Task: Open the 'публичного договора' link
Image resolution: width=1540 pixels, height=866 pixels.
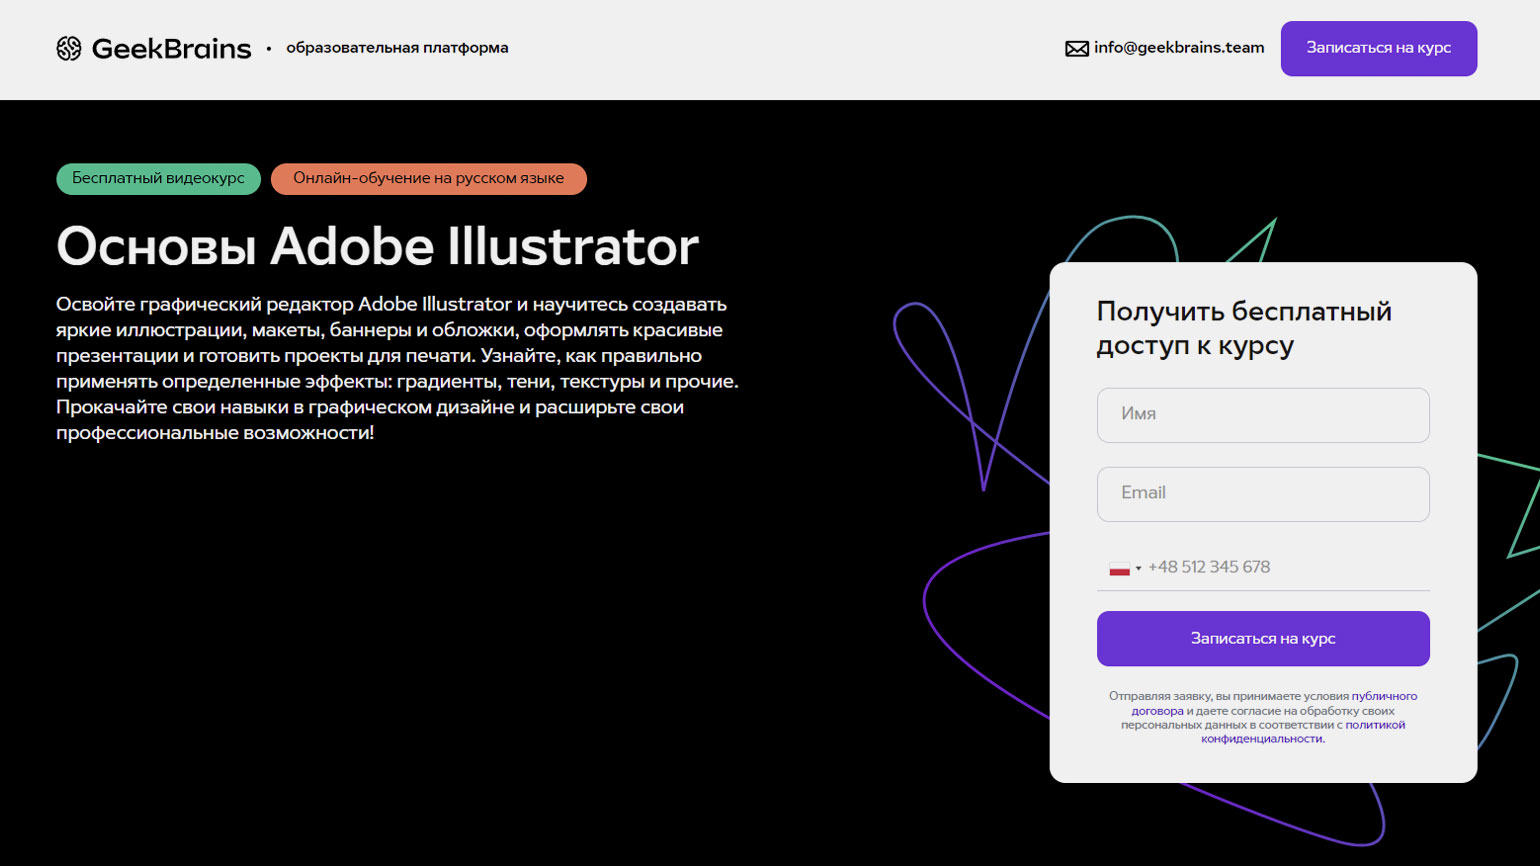Action: click(x=1274, y=703)
